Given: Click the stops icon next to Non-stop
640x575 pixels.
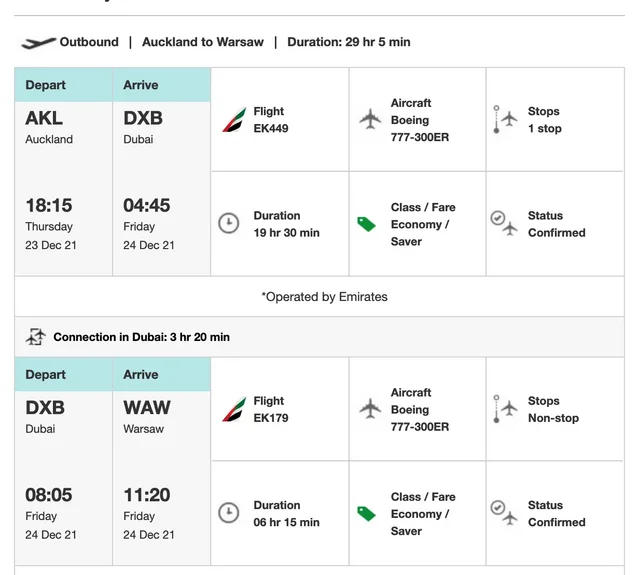Looking at the screenshot, I should tap(505, 409).
